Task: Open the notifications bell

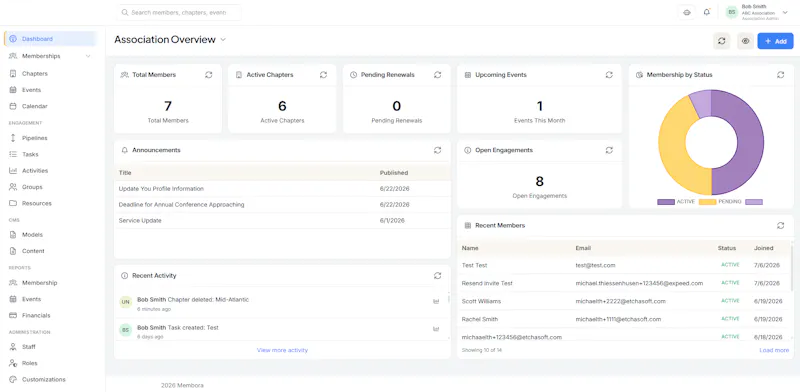Action: click(x=707, y=12)
